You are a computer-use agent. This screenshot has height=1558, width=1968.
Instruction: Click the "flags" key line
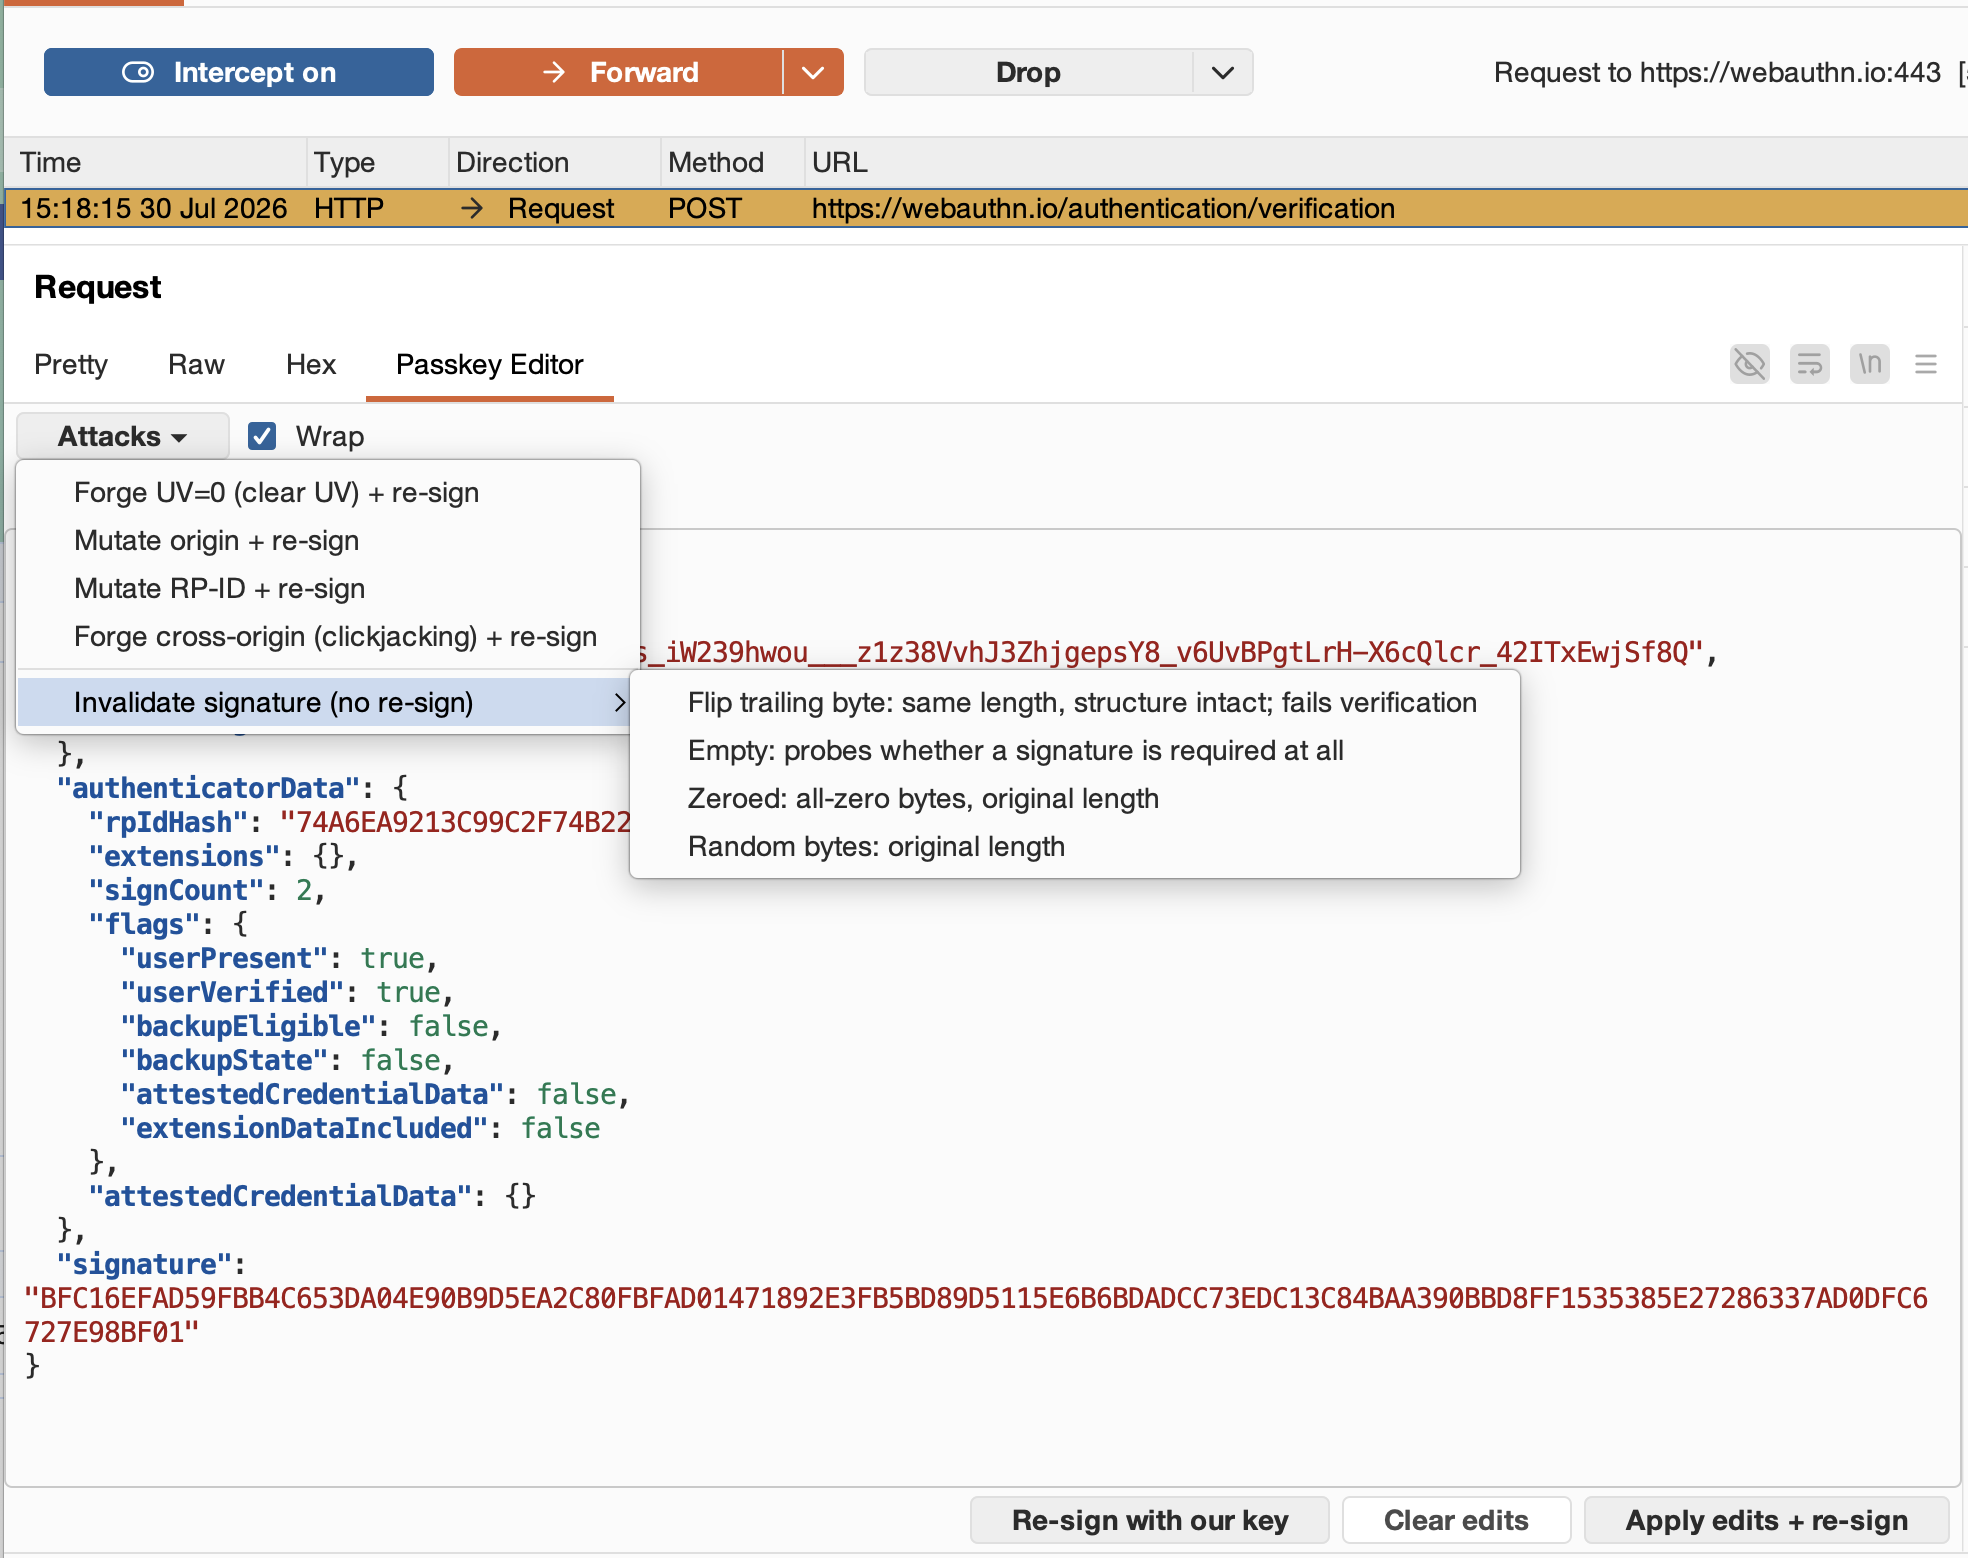coord(168,924)
